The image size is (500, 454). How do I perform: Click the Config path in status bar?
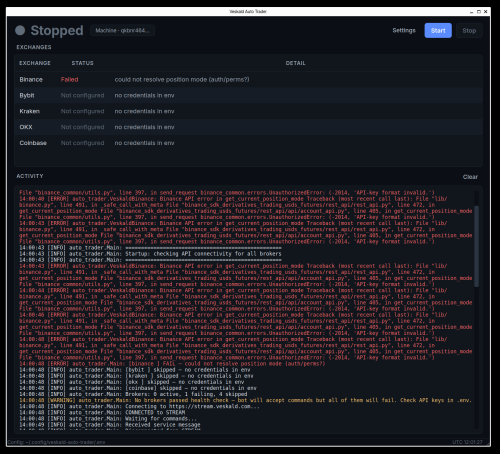56,442
